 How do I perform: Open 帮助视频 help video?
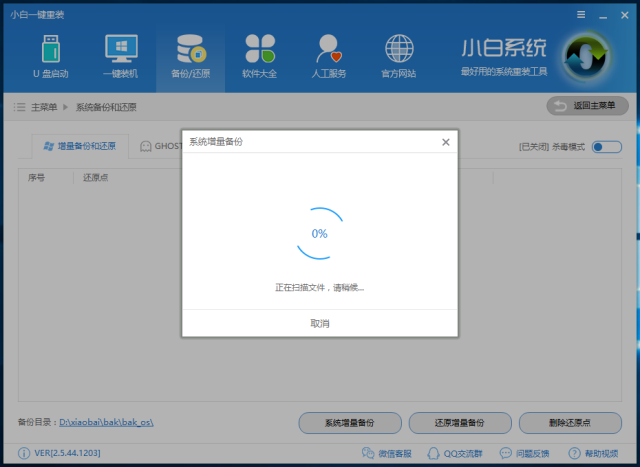coord(593,453)
